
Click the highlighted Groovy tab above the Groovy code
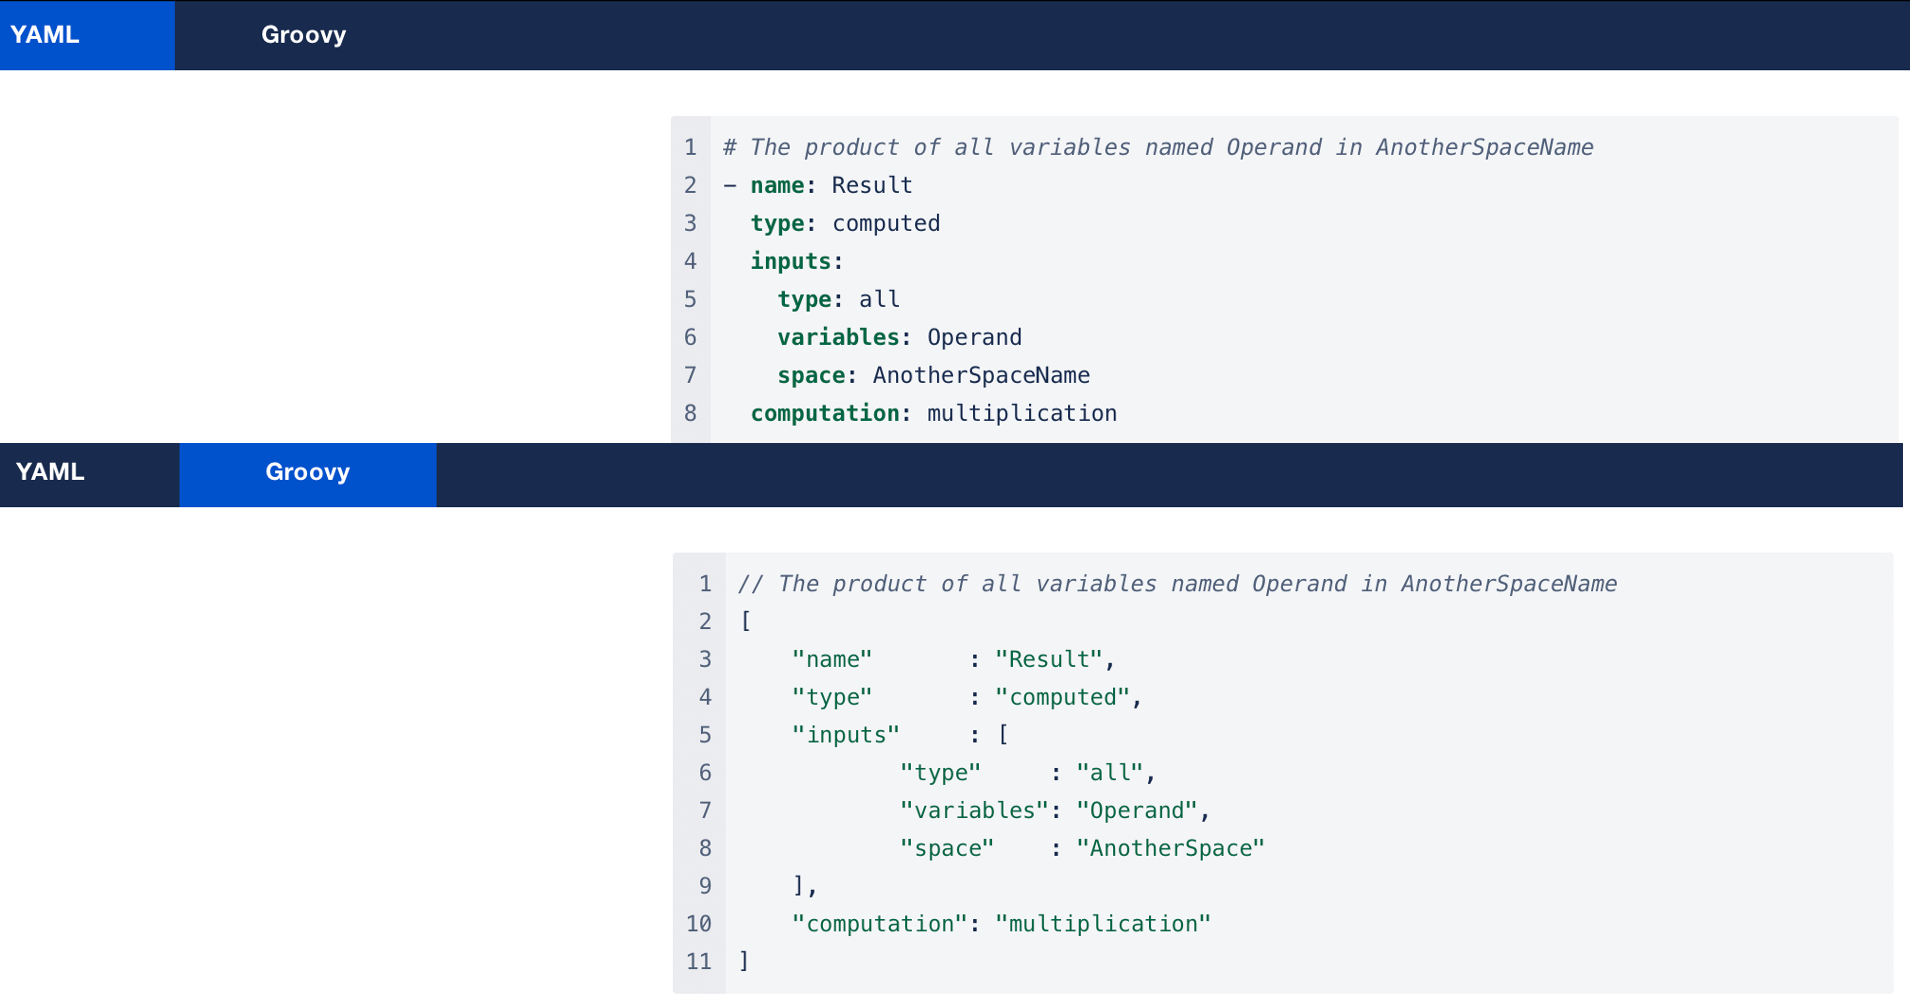tap(307, 472)
